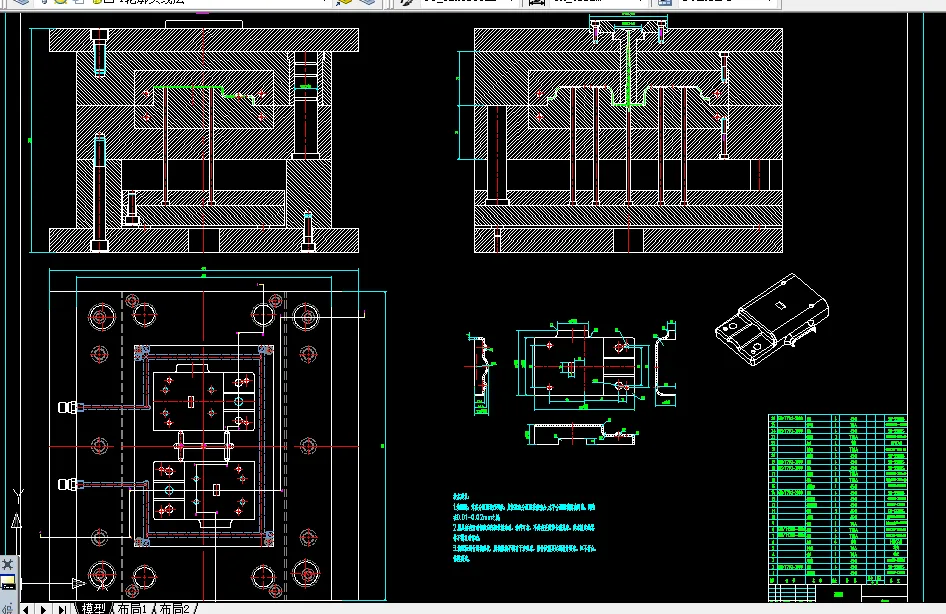This screenshot has width=946, height=614.
Task: Open the 布局2 layout tab
Action: (175, 609)
